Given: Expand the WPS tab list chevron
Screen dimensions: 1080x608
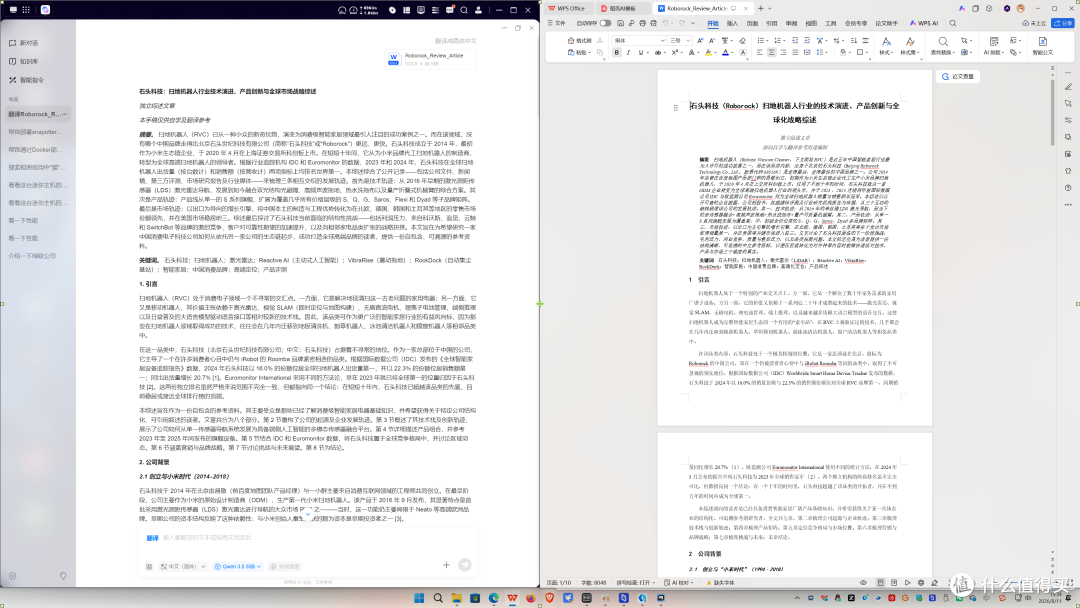Looking at the screenshot, I should point(770,8).
